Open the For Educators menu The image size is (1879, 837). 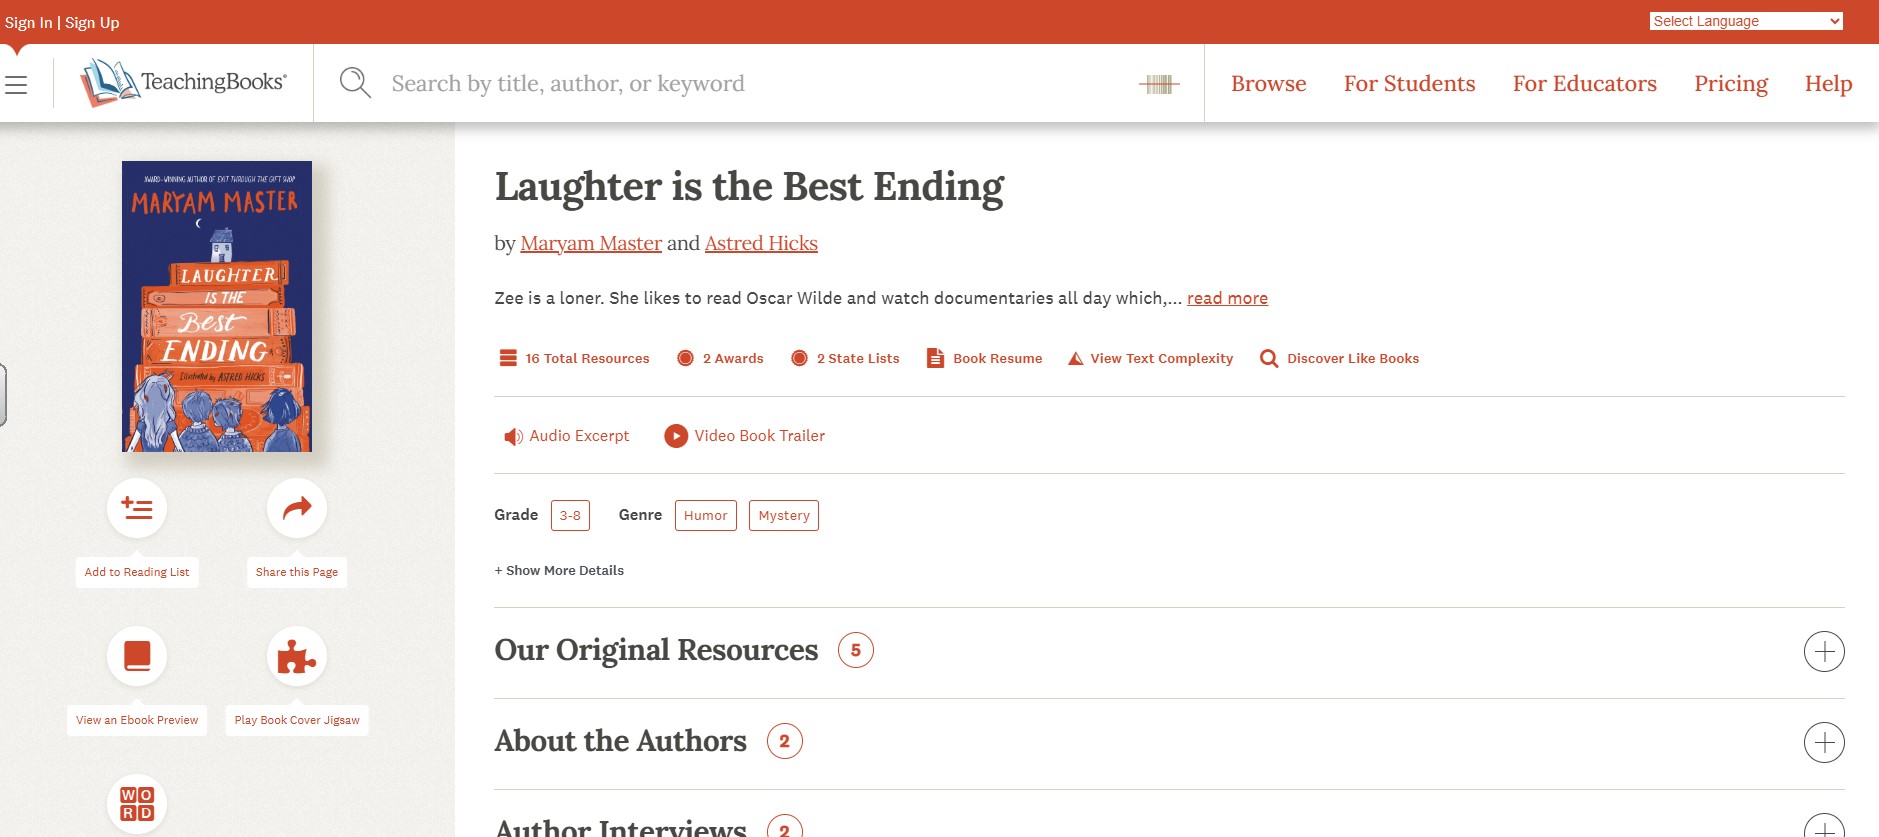pyautogui.click(x=1584, y=84)
